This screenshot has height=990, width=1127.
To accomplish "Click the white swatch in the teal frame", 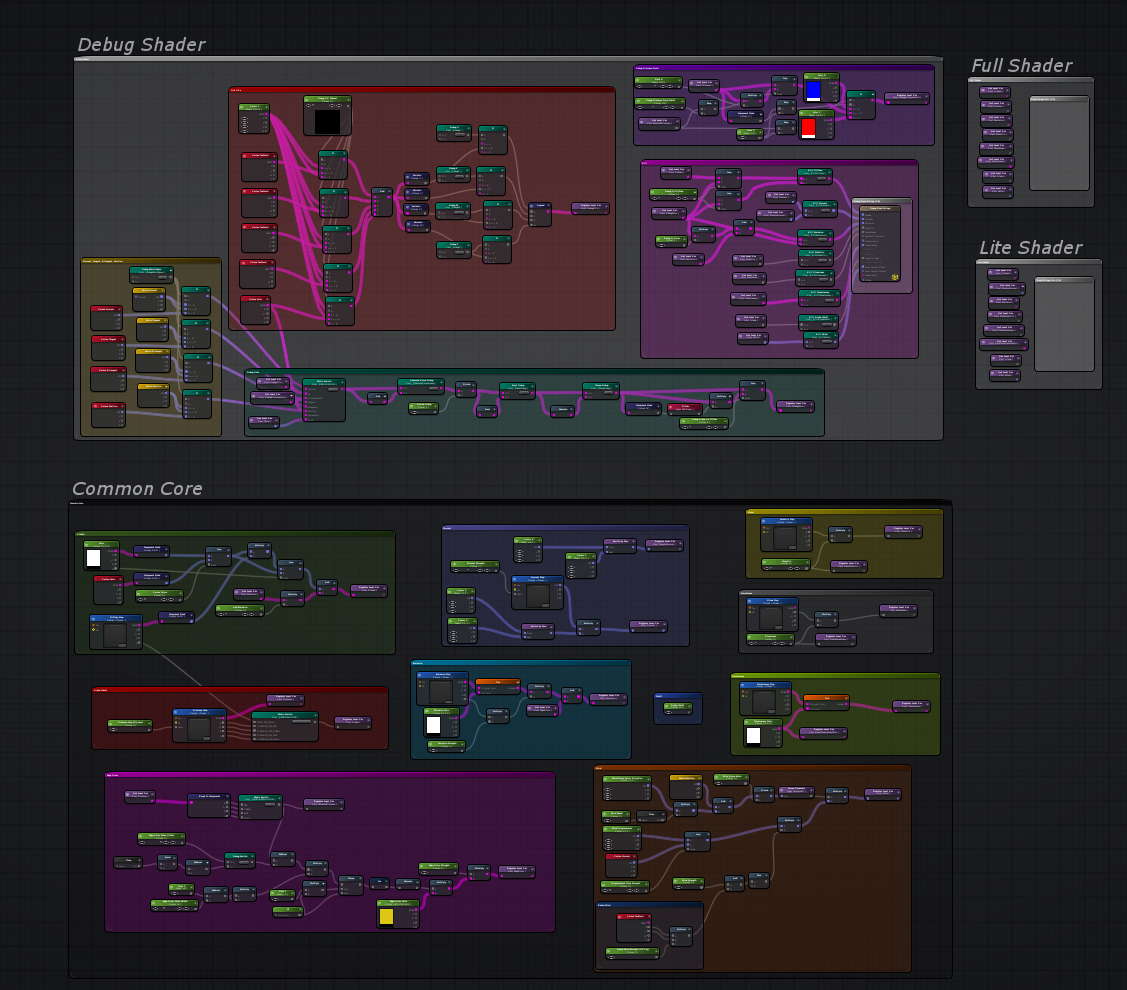I will (x=433, y=725).
